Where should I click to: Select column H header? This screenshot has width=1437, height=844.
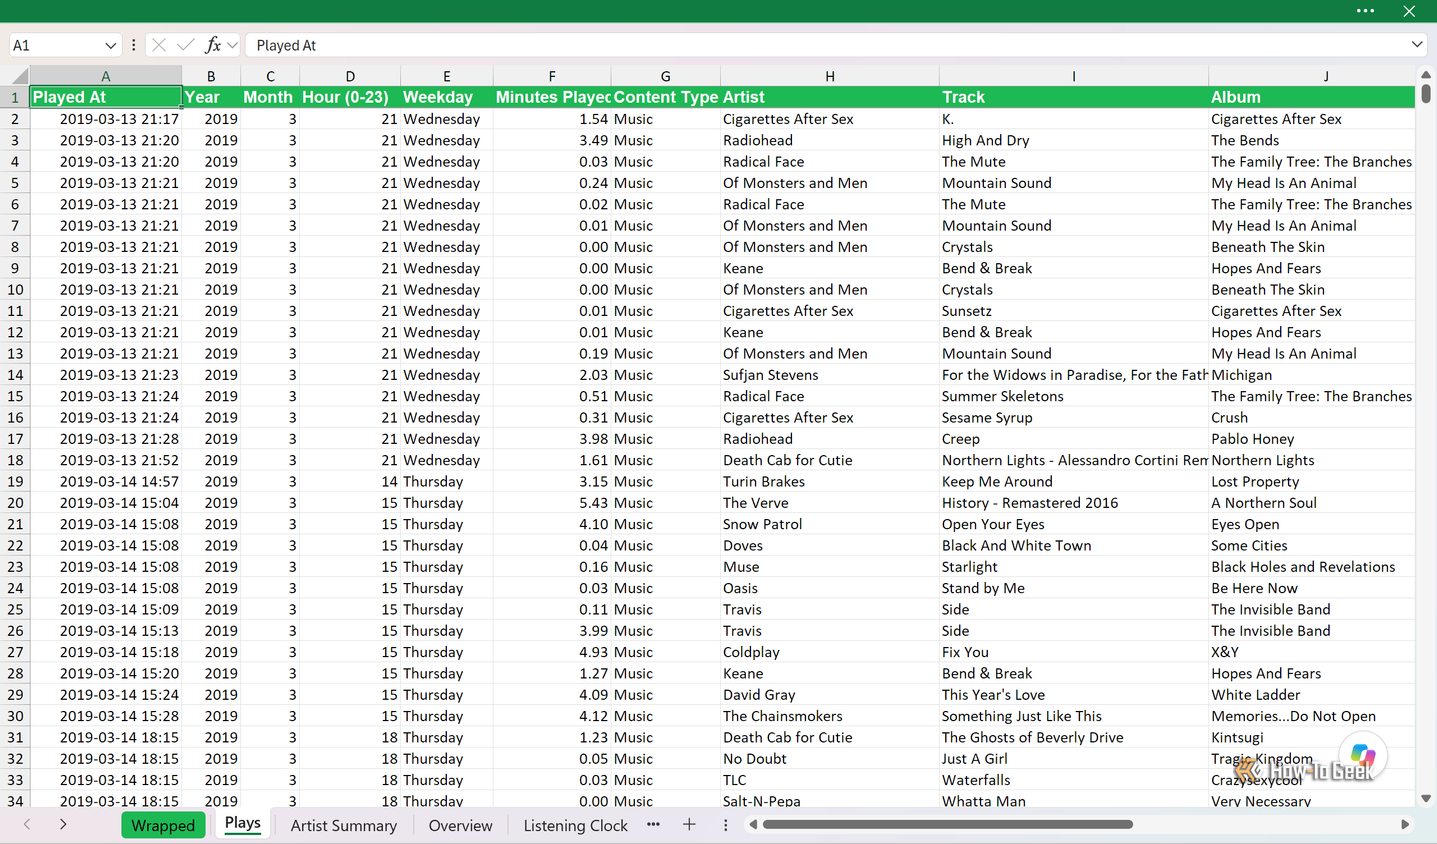(x=830, y=76)
